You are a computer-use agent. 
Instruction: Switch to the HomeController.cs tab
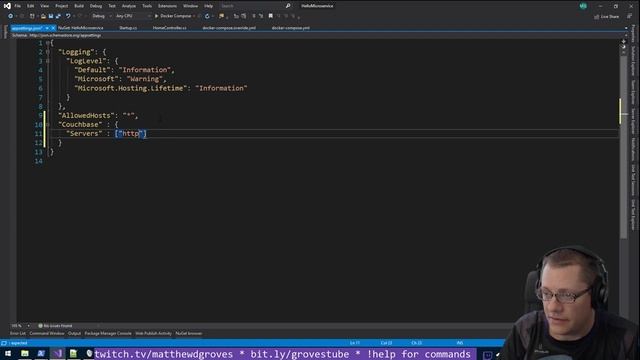pyautogui.click(x=169, y=28)
